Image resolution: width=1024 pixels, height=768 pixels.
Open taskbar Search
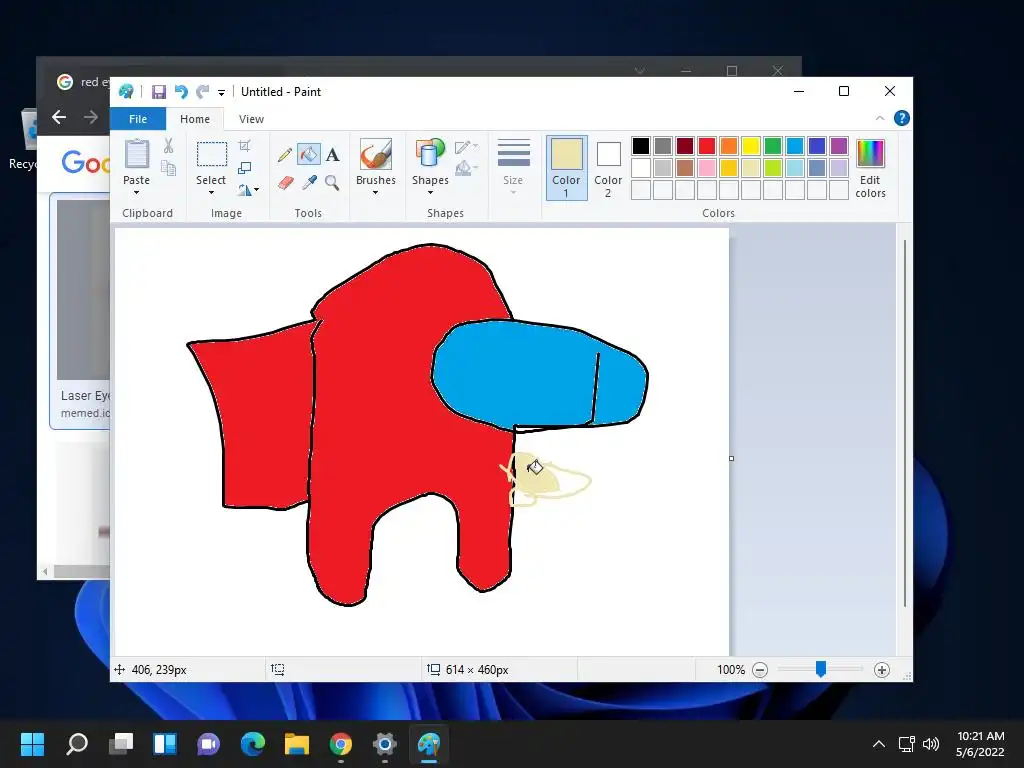pyautogui.click(x=77, y=744)
